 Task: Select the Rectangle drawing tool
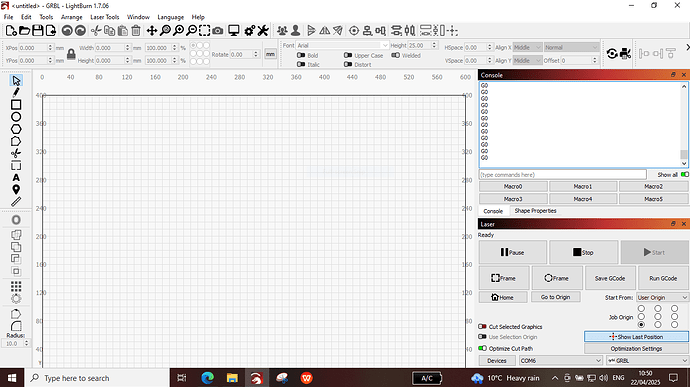[x=16, y=105]
